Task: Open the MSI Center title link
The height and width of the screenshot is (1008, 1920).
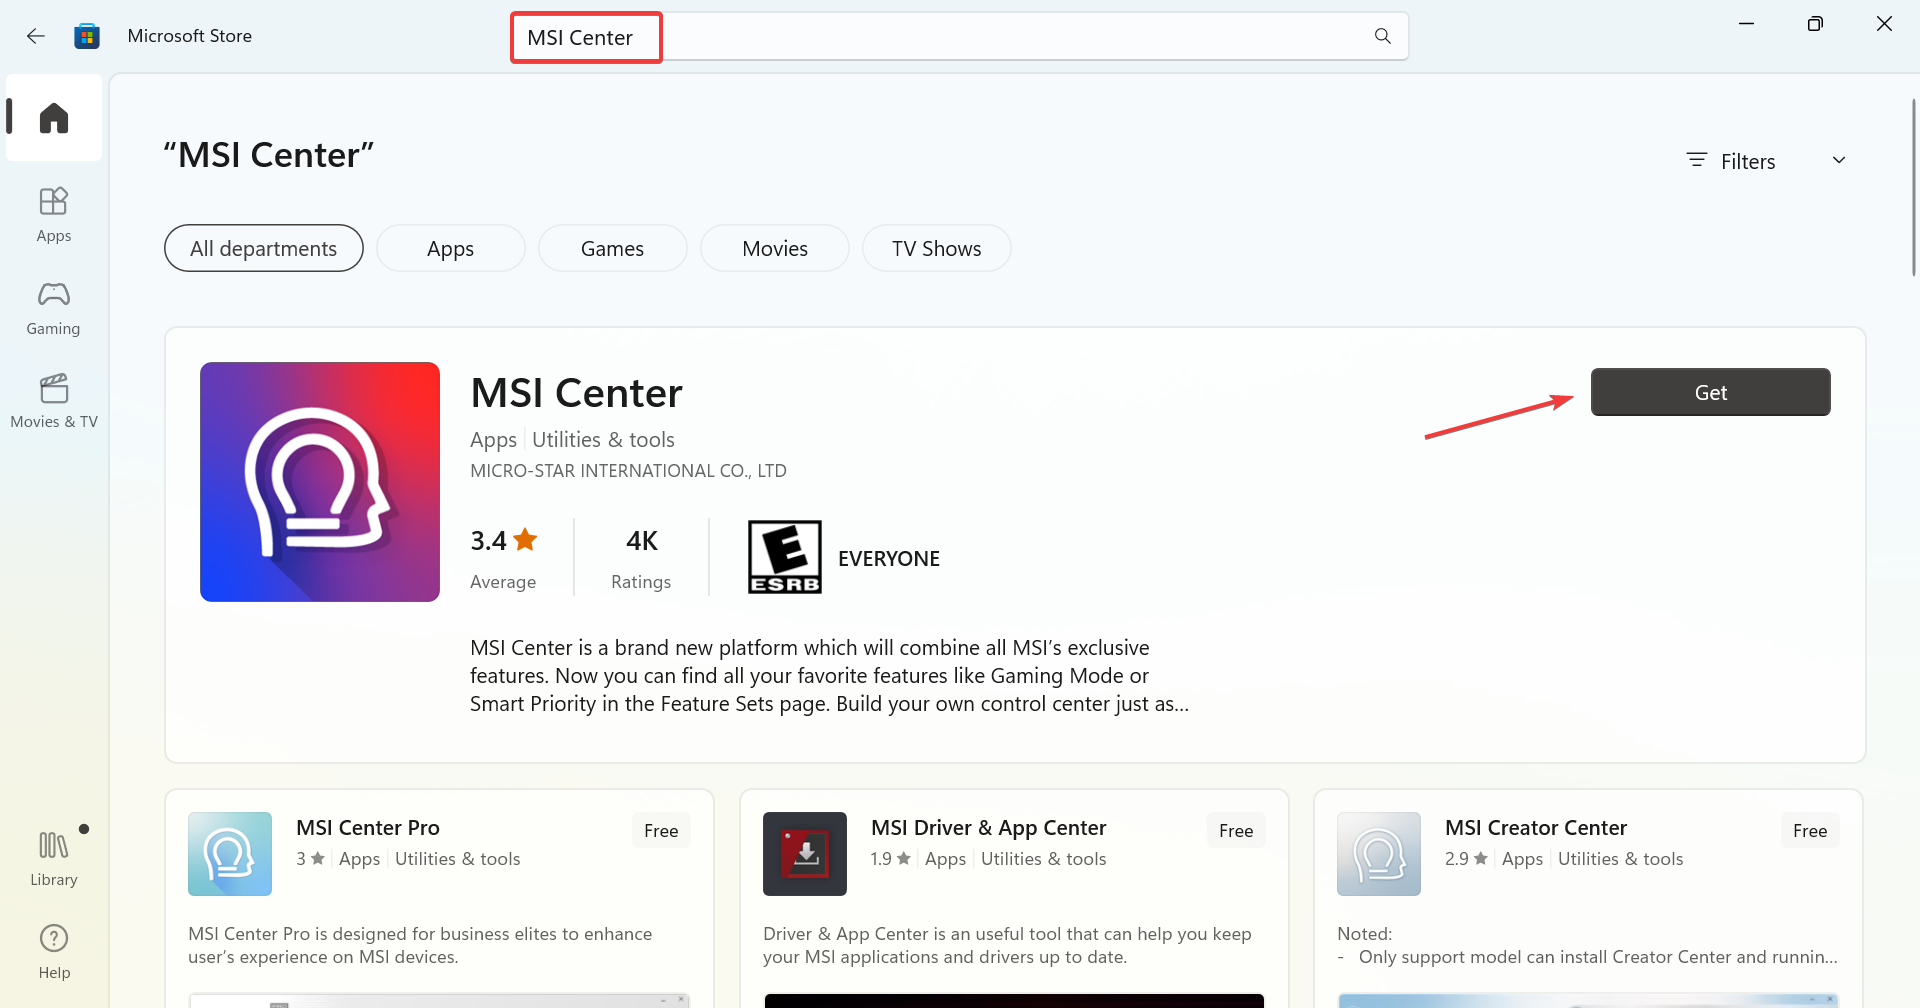Action: coord(576,393)
